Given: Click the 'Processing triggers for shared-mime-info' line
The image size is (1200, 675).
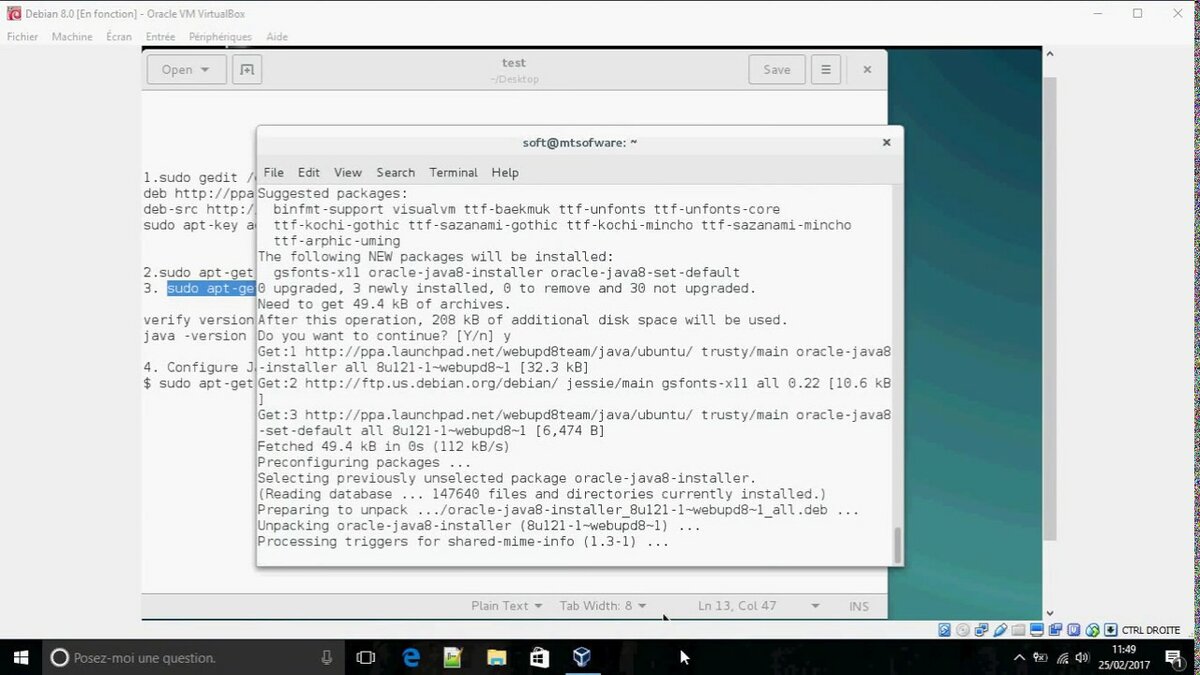Looking at the screenshot, I should coord(463,541).
